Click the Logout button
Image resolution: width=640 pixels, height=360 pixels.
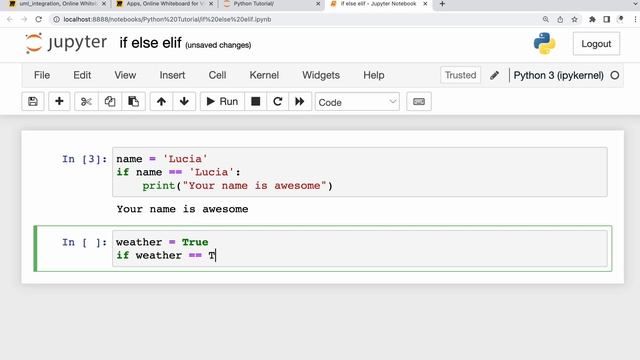(596, 44)
